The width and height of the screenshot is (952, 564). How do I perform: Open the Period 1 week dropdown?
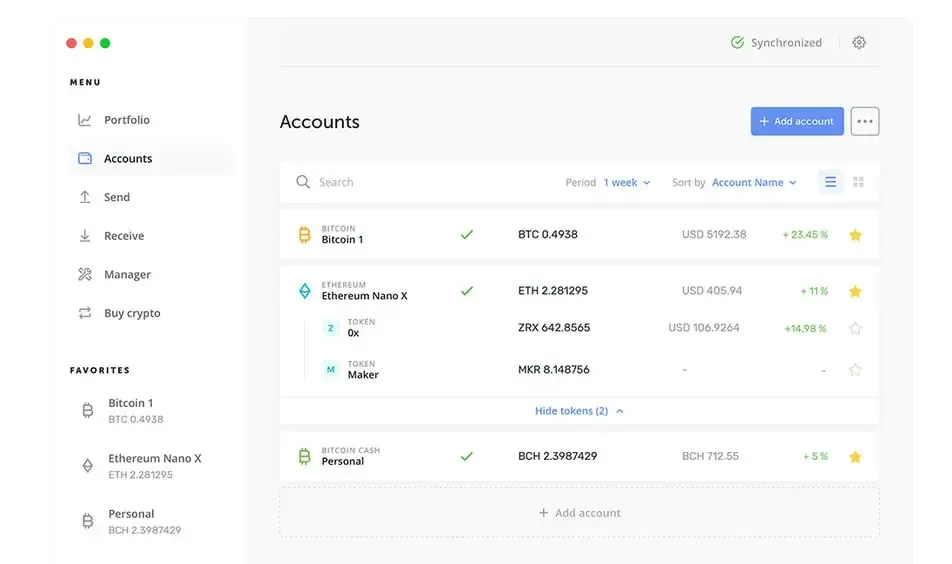click(627, 182)
